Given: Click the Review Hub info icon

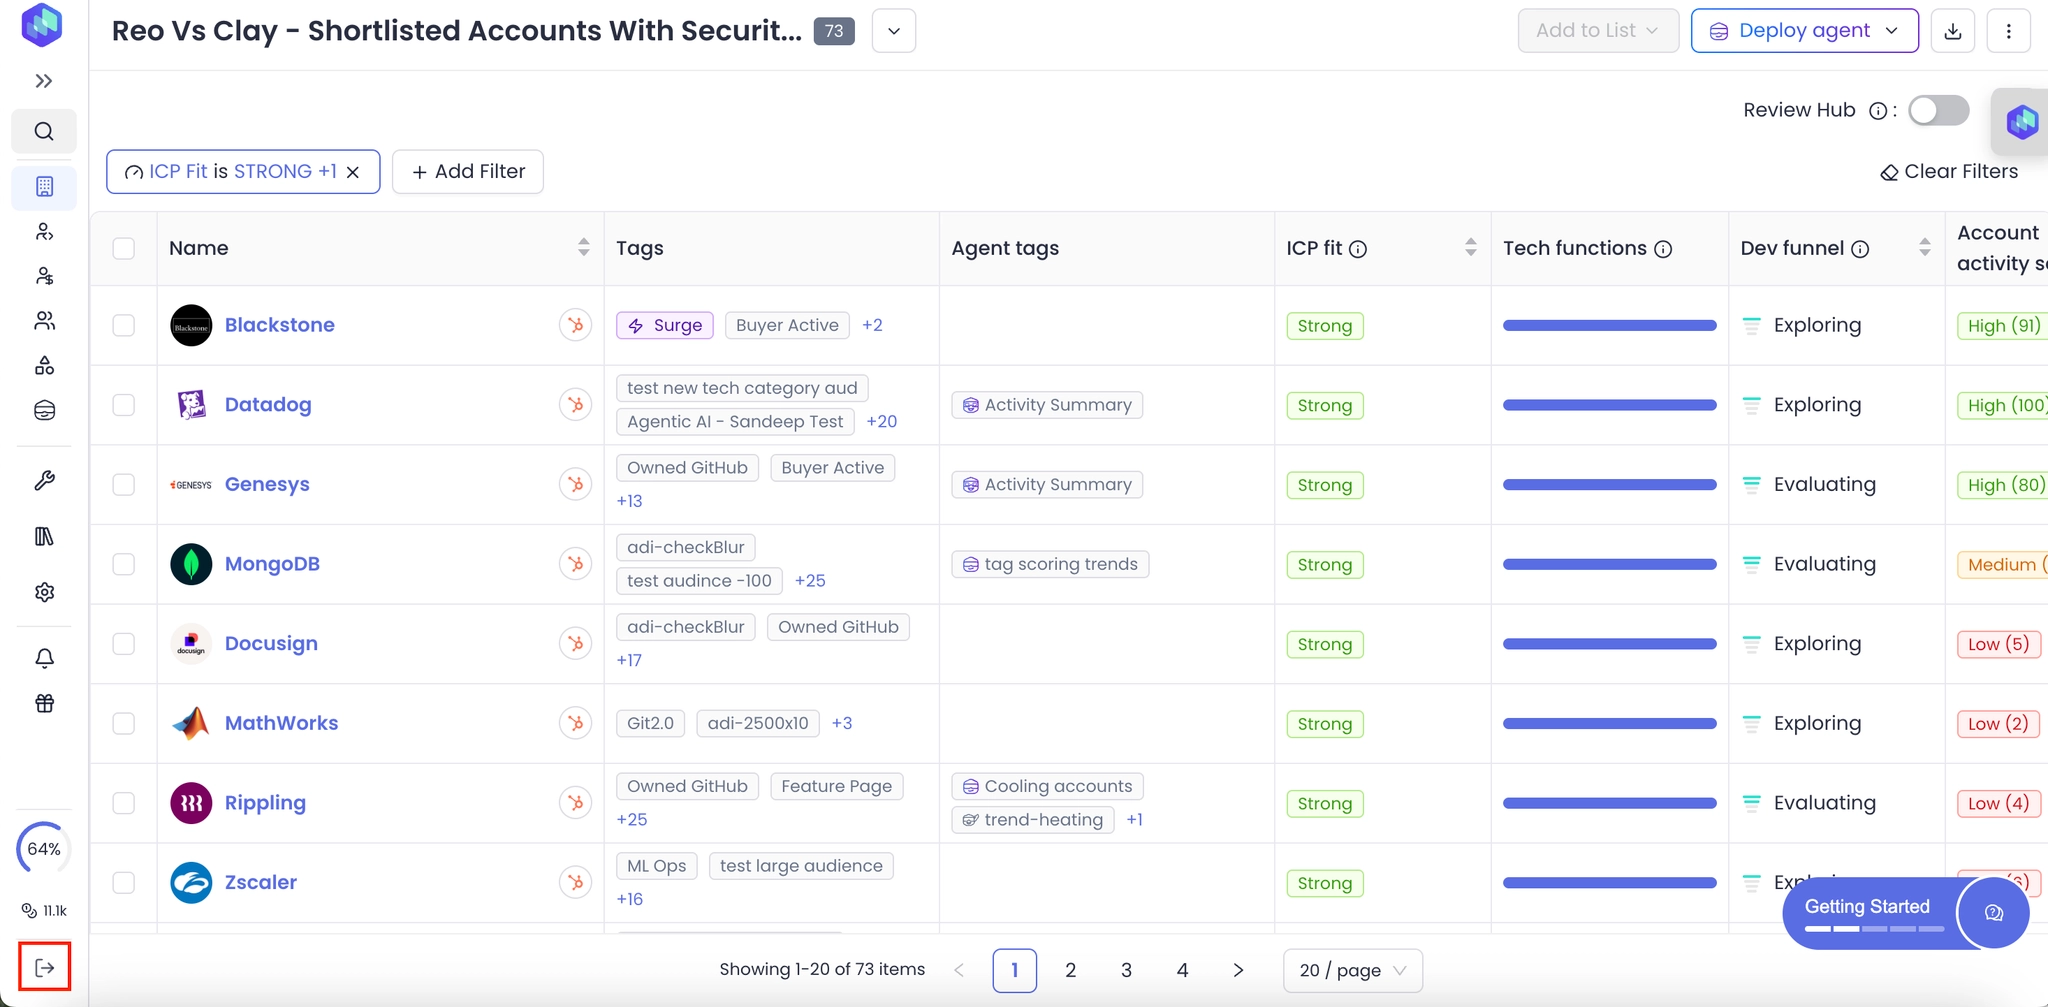Looking at the screenshot, I should click(1879, 111).
